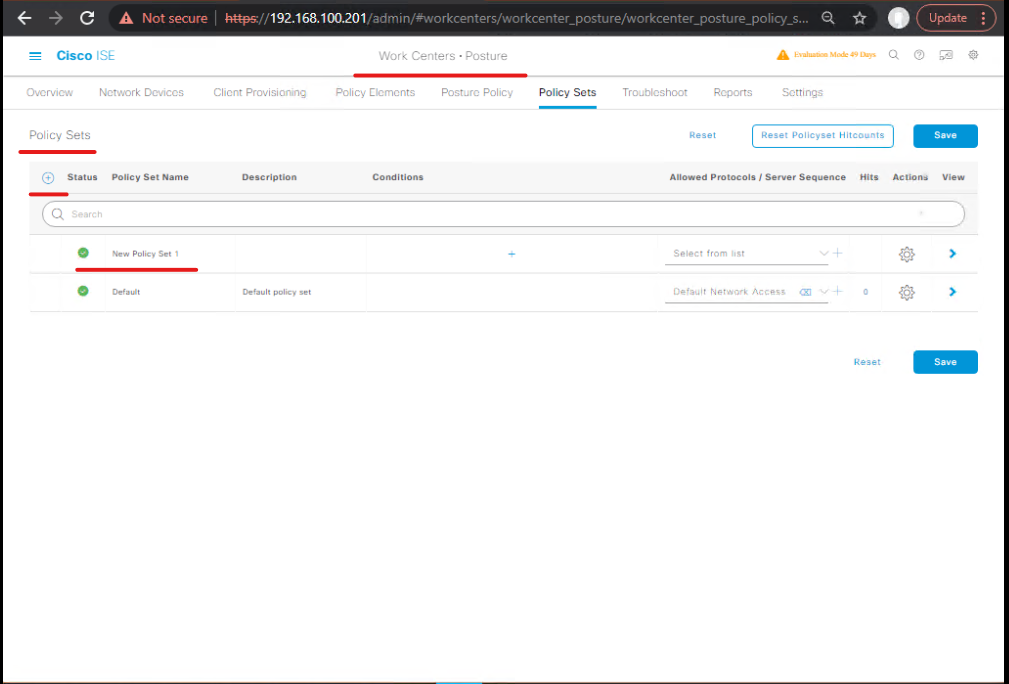Open the Troubleshoot tab
Viewport: 1009px width, 684px height.
[654, 93]
